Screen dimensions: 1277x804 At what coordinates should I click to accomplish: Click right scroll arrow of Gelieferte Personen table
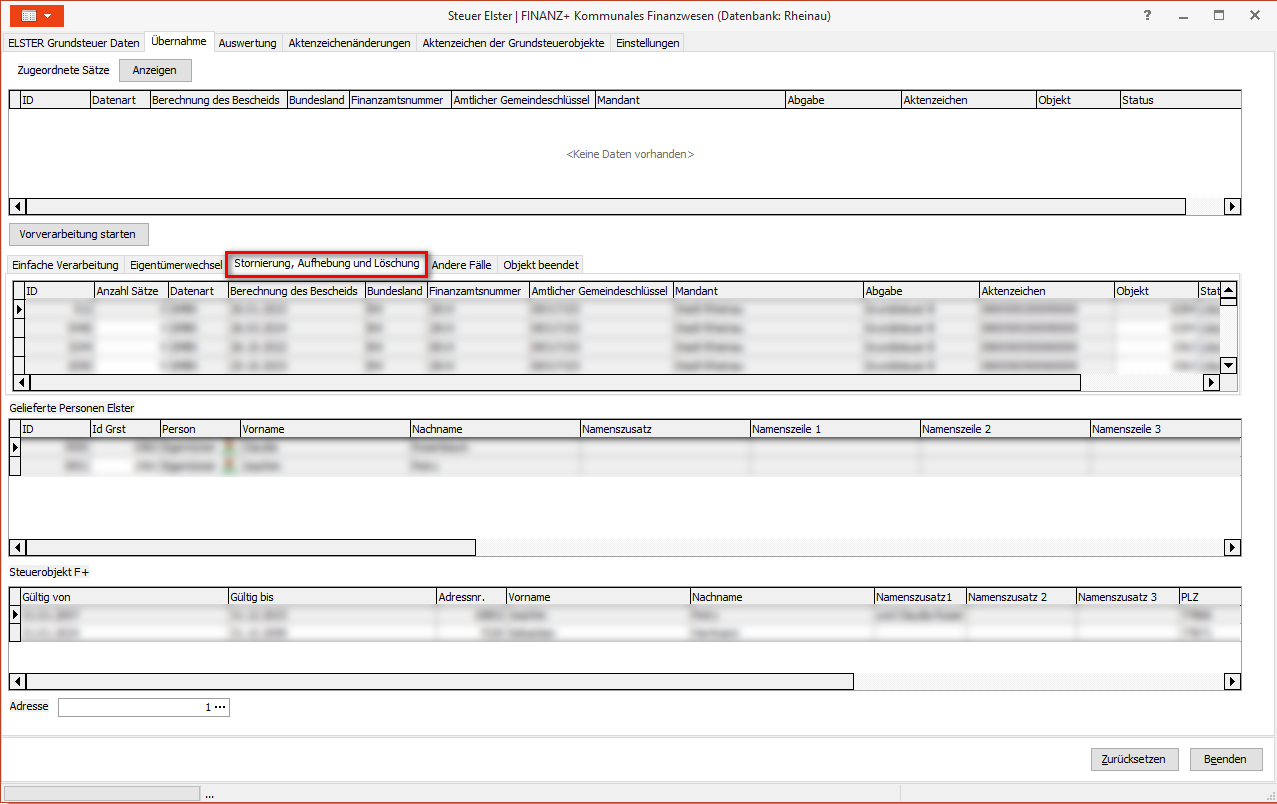[1232, 548]
